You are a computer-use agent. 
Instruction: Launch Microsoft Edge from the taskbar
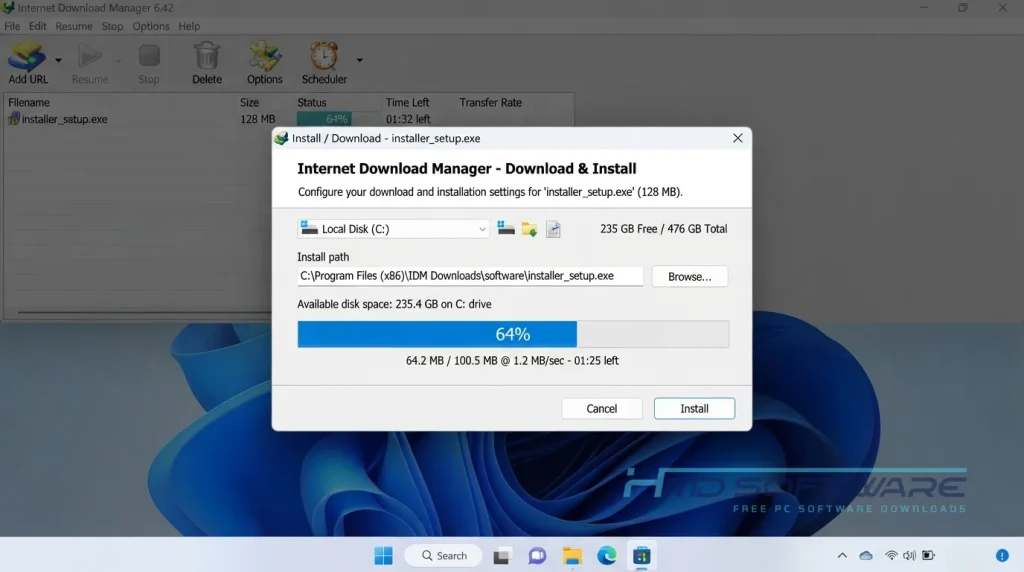[607, 556]
